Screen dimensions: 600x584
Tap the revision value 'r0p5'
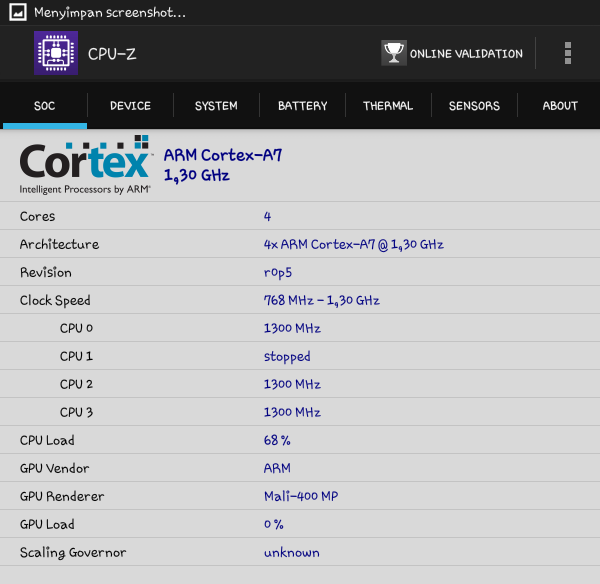(278, 272)
